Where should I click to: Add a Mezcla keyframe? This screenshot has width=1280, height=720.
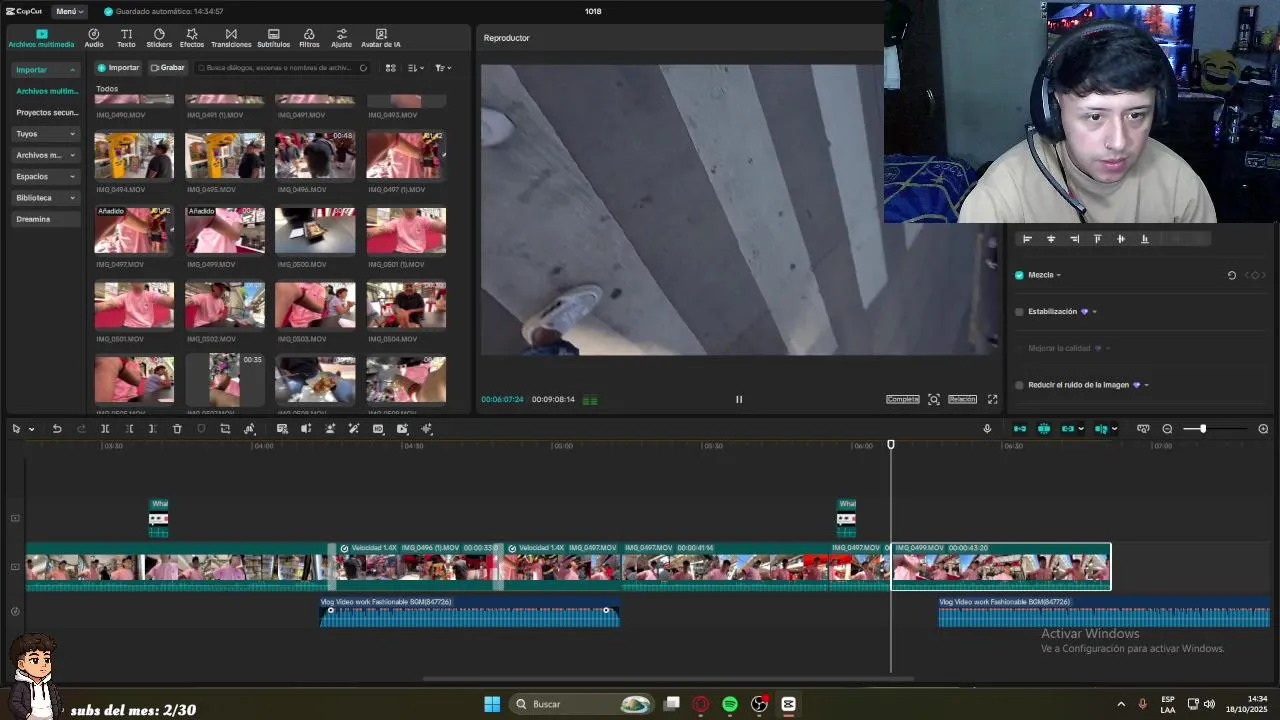click(x=1255, y=275)
